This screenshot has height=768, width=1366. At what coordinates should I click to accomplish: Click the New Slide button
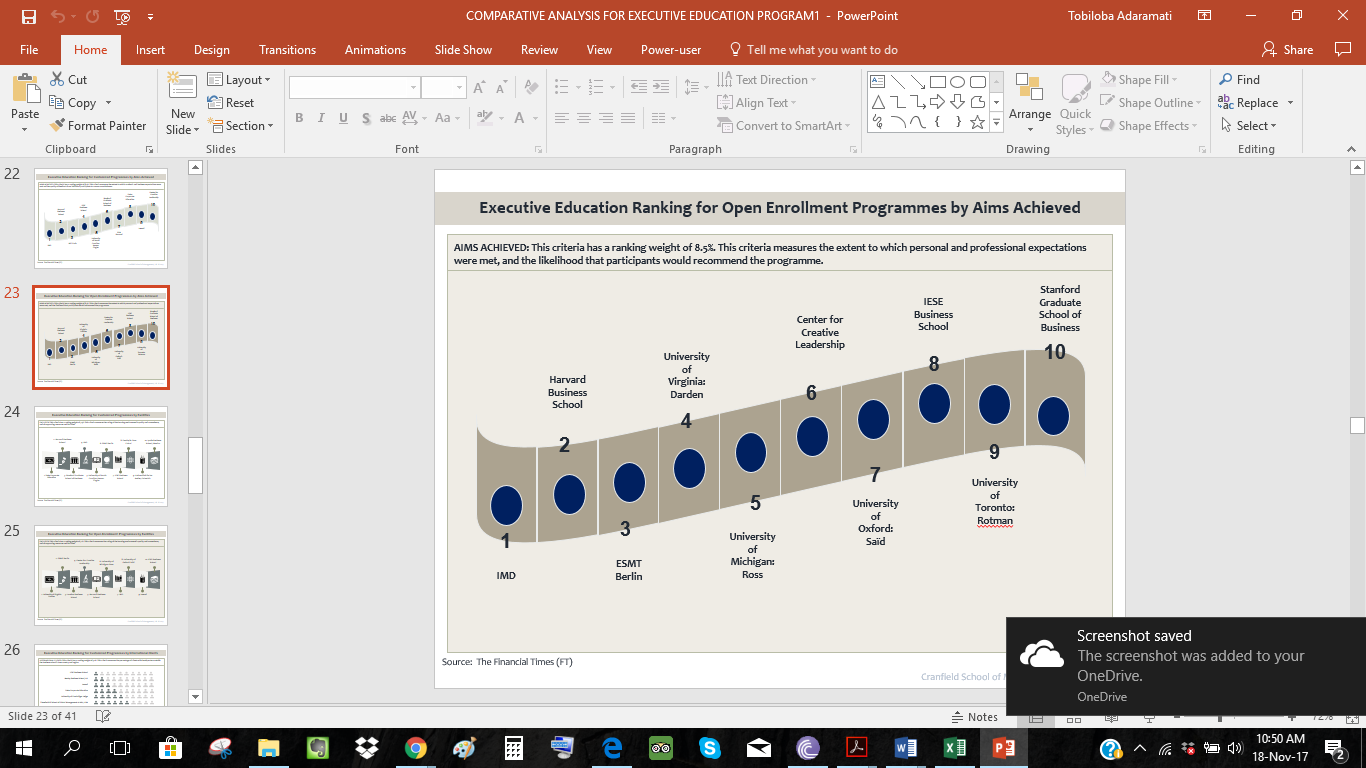183,103
